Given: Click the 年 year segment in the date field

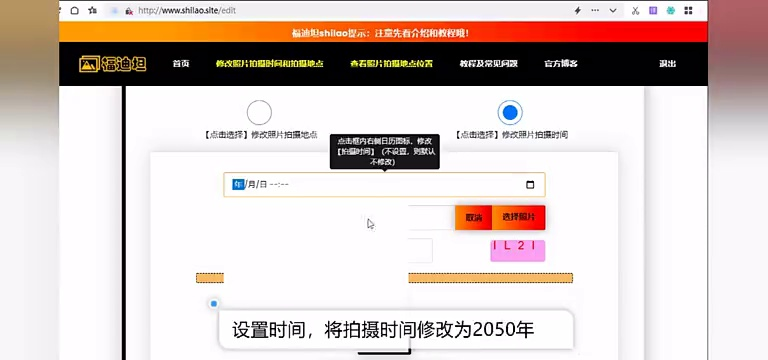Looking at the screenshot, I should tap(238, 185).
